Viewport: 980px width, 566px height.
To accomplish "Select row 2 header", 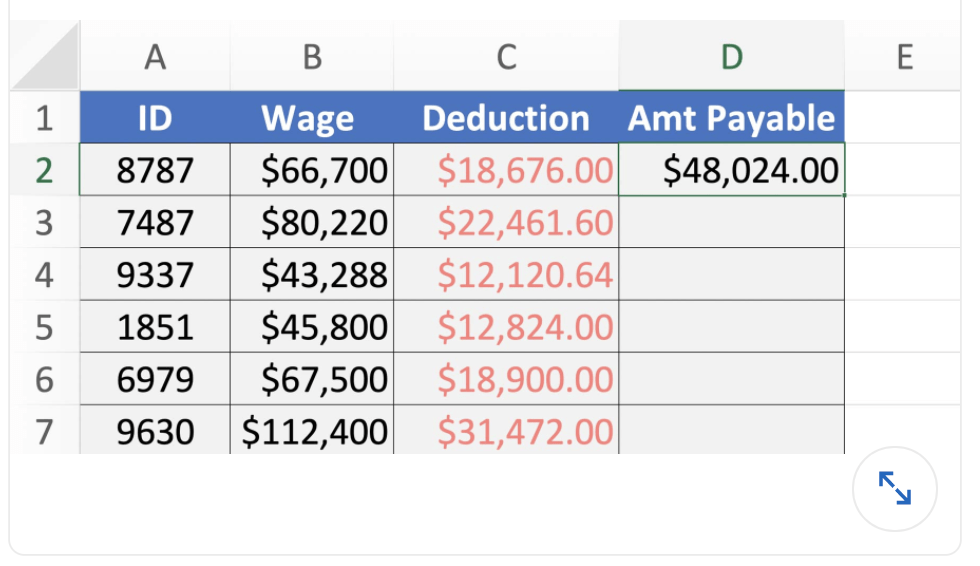I will click(44, 170).
